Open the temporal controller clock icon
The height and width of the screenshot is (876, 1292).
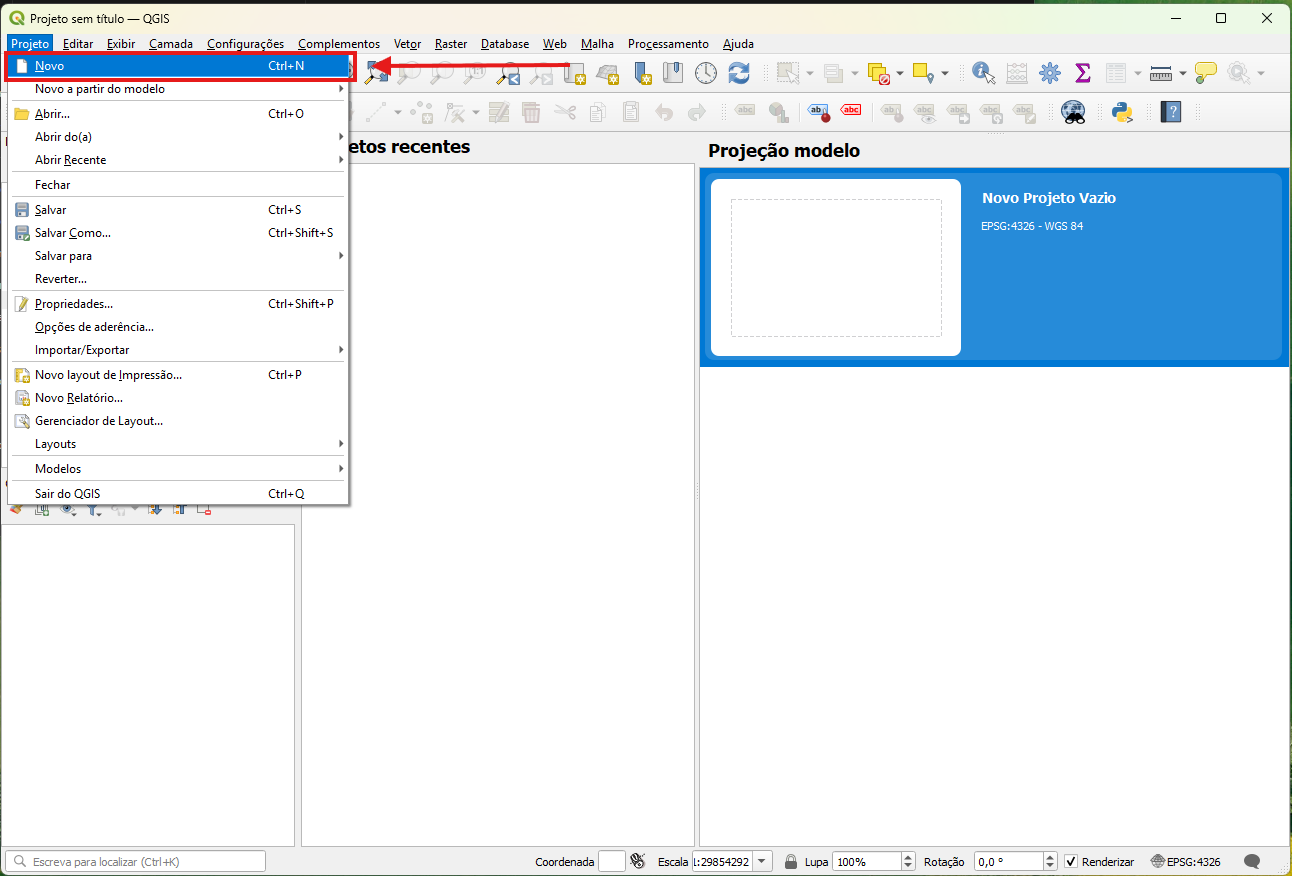click(706, 72)
